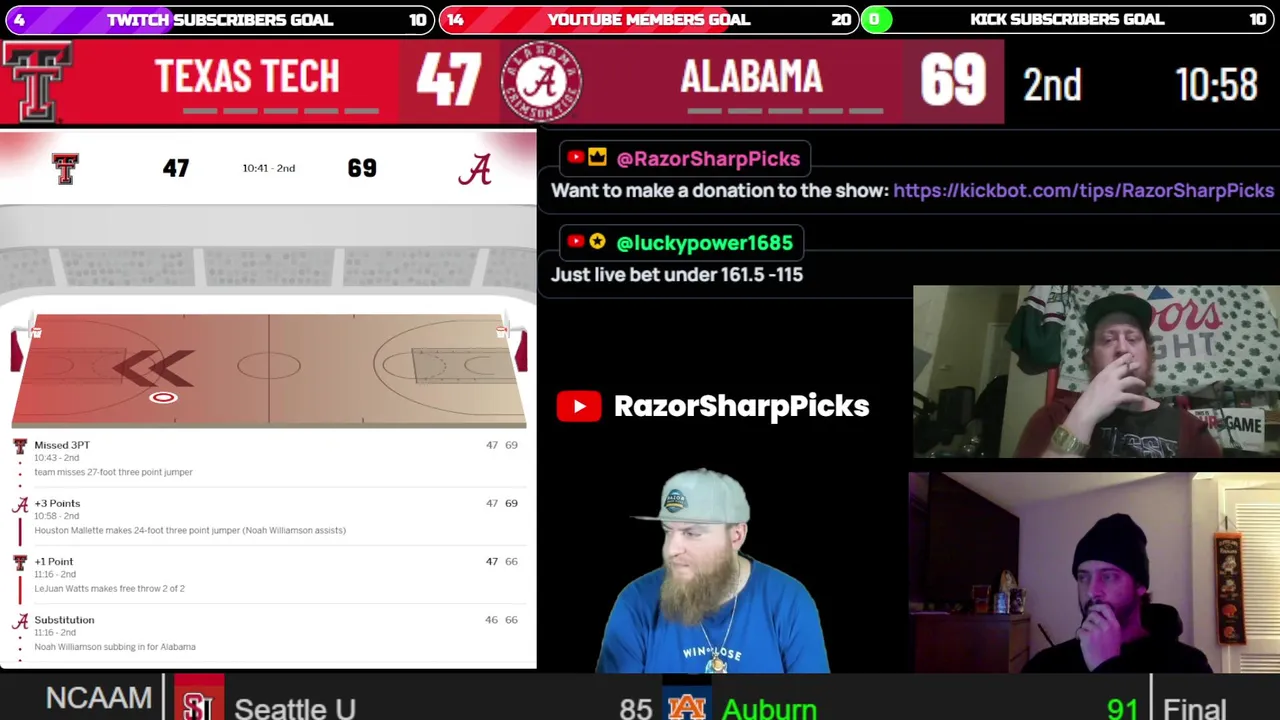Click the Twitch Subscribers Goal progress bar
Image resolution: width=1280 pixels, height=720 pixels.
coord(219,19)
